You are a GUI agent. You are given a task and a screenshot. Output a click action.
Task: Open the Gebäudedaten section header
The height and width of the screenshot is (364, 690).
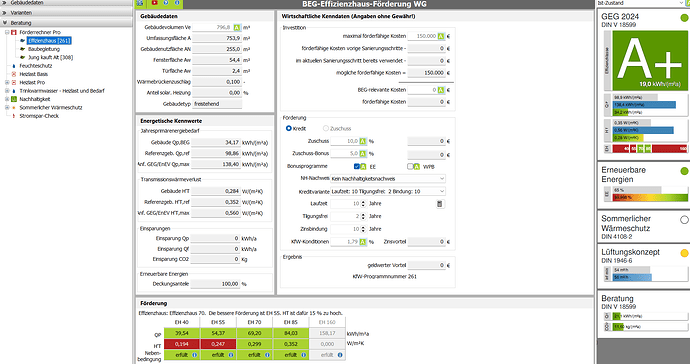pos(66,3)
